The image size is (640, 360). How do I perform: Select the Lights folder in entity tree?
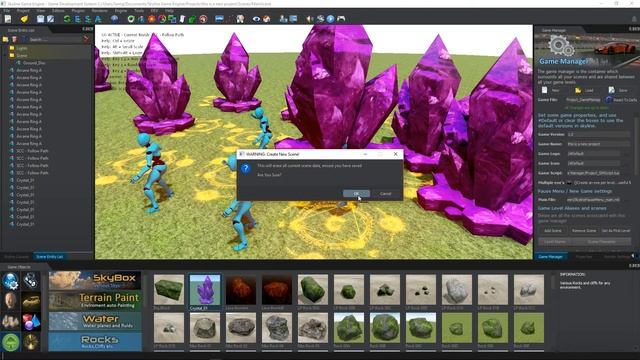click(x=22, y=48)
